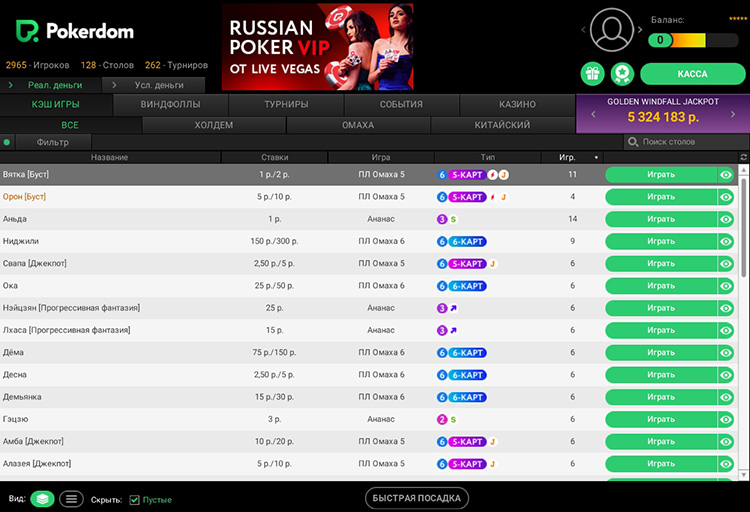Watch the Орон table via eye icon
This screenshot has width=750, height=512.
726,197
